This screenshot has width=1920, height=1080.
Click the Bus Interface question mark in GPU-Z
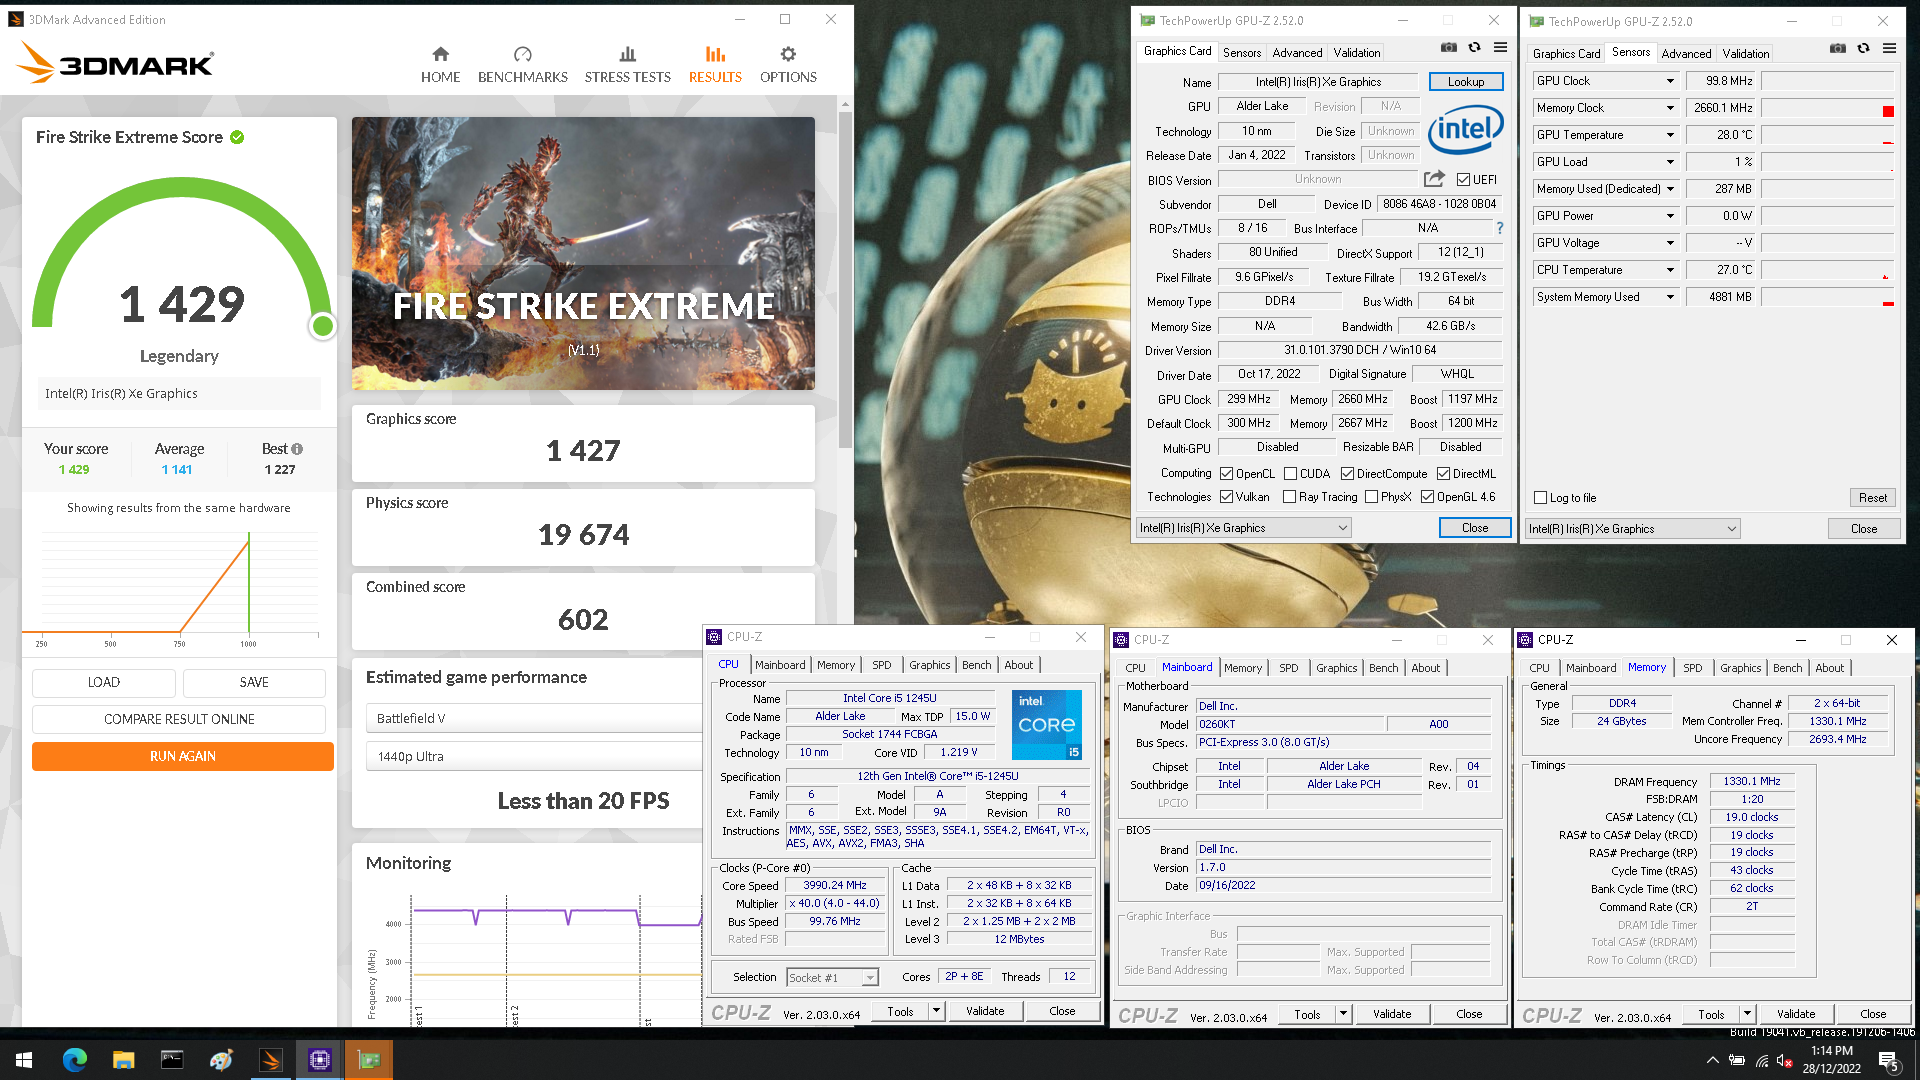click(x=1499, y=228)
